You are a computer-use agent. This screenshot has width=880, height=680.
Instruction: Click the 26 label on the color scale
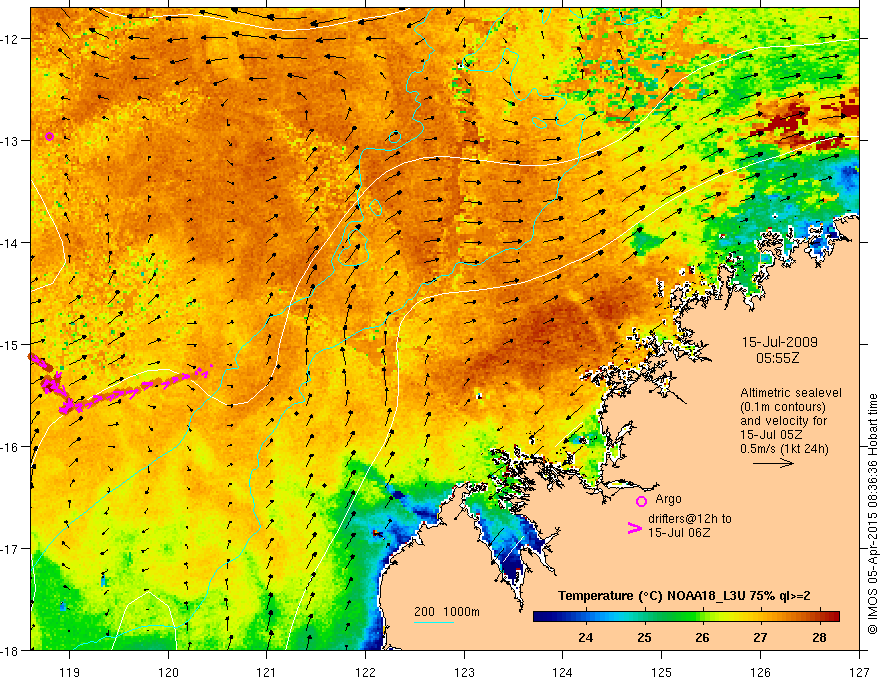pyautogui.click(x=702, y=637)
